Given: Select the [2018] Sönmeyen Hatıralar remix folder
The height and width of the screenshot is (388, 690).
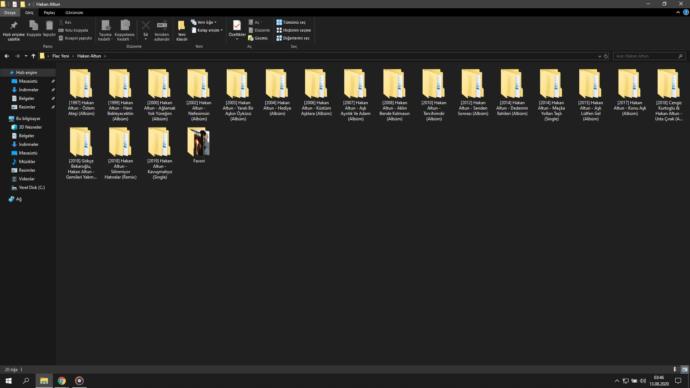Looking at the screenshot, I should pos(120,154).
